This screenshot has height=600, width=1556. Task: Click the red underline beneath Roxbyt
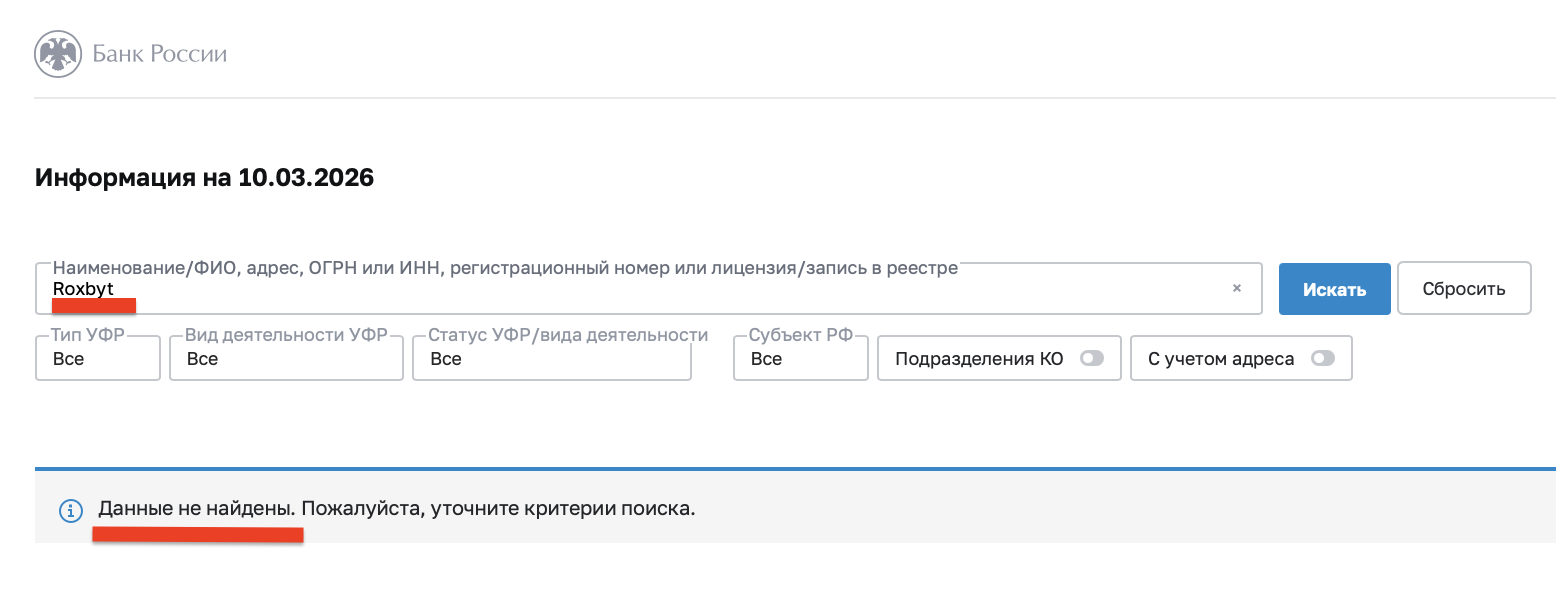(x=94, y=305)
